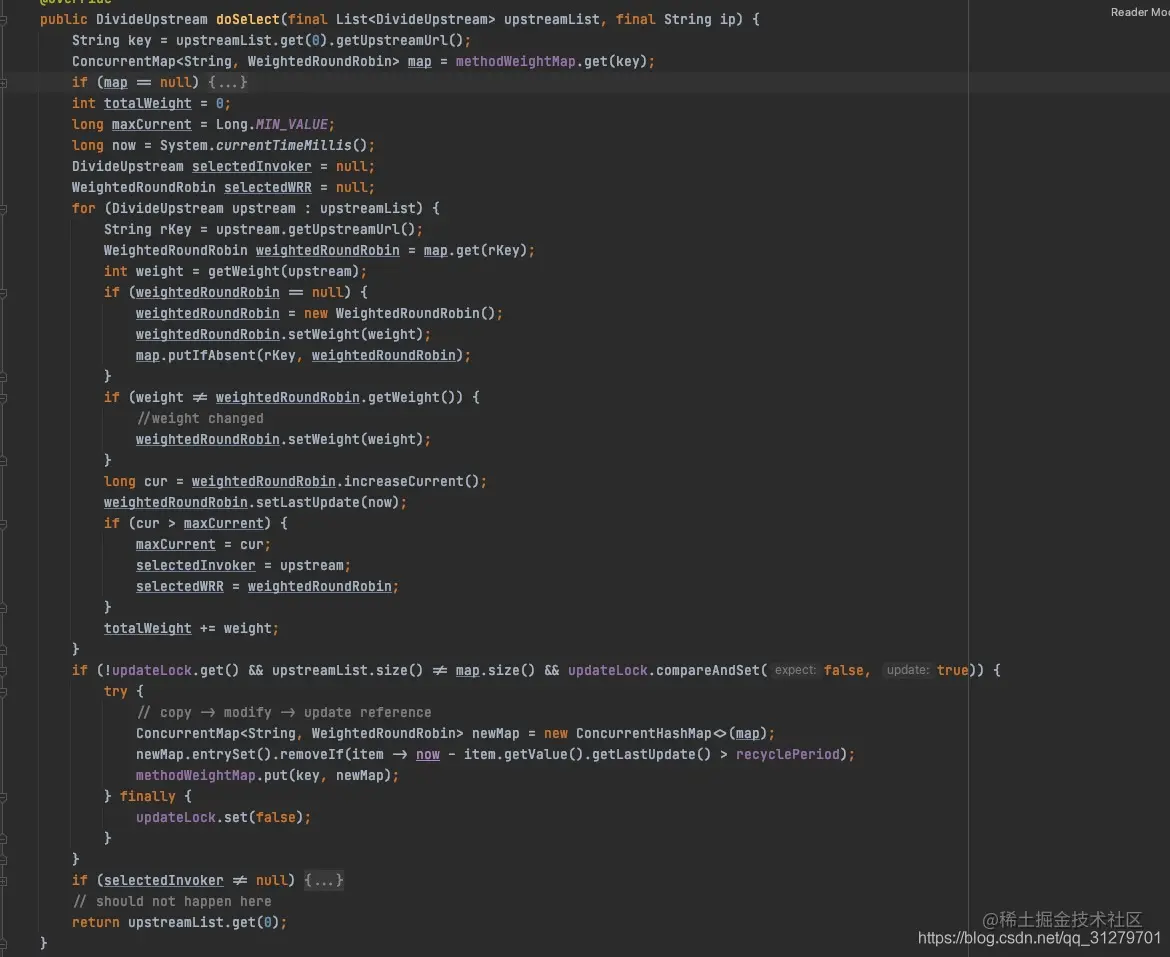Expand folded block after 'if (map == null)'

point(227,82)
